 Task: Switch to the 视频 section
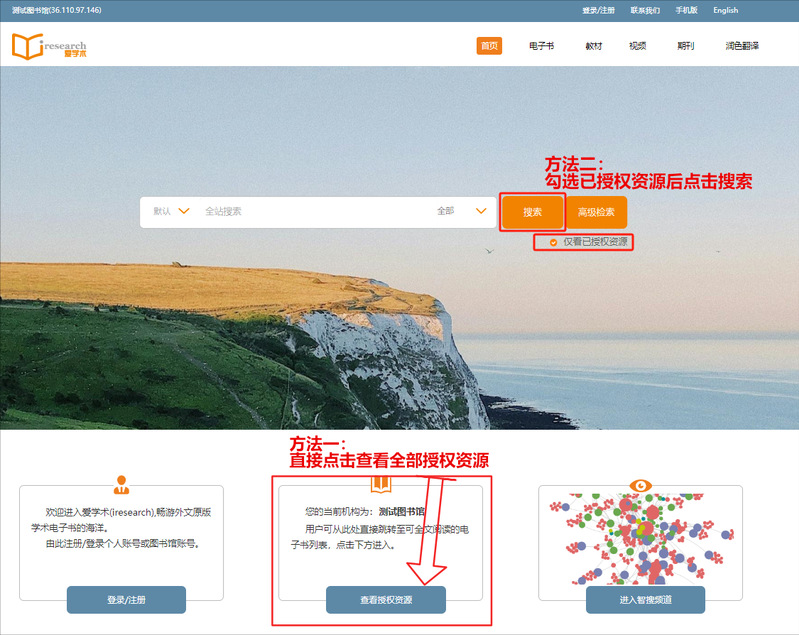click(x=637, y=46)
